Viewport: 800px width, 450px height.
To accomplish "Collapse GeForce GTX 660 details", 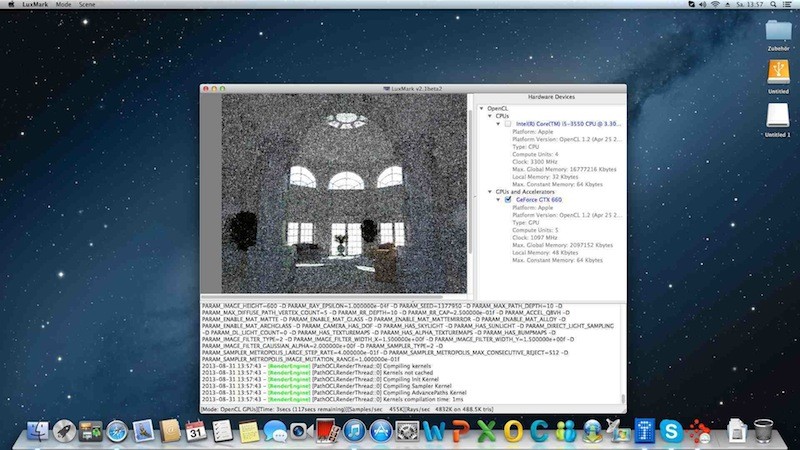I will [x=498, y=199].
